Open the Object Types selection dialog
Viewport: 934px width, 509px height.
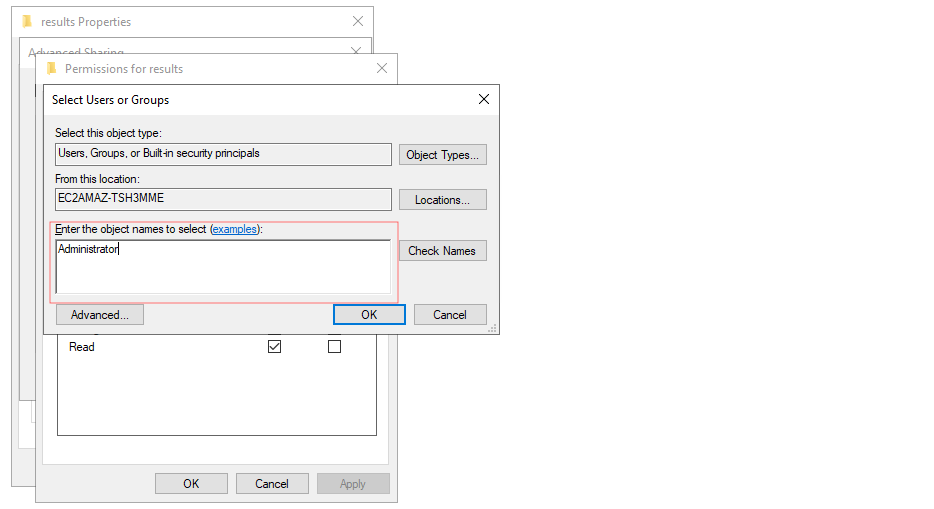coord(442,155)
